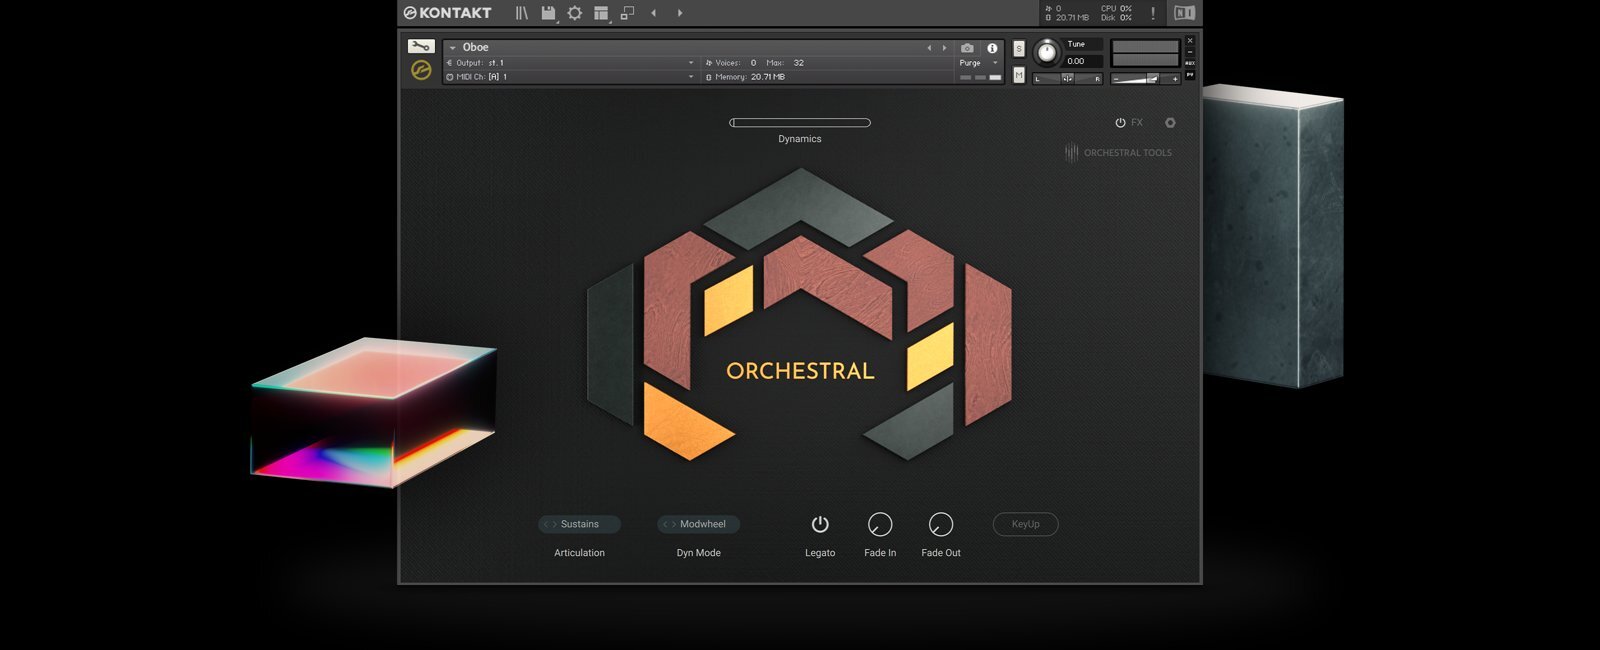This screenshot has height=650, width=1600.
Task: Expand the MIDI Ch dropdown
Action: 690,77
